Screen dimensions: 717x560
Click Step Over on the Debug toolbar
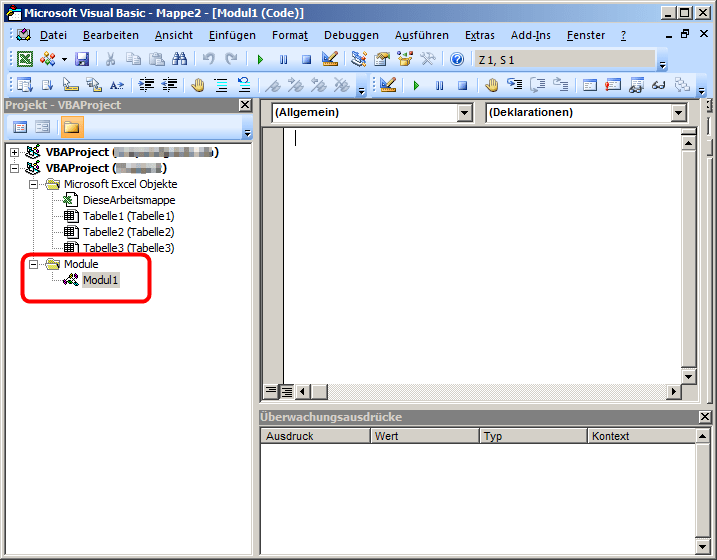click(538, 85)
